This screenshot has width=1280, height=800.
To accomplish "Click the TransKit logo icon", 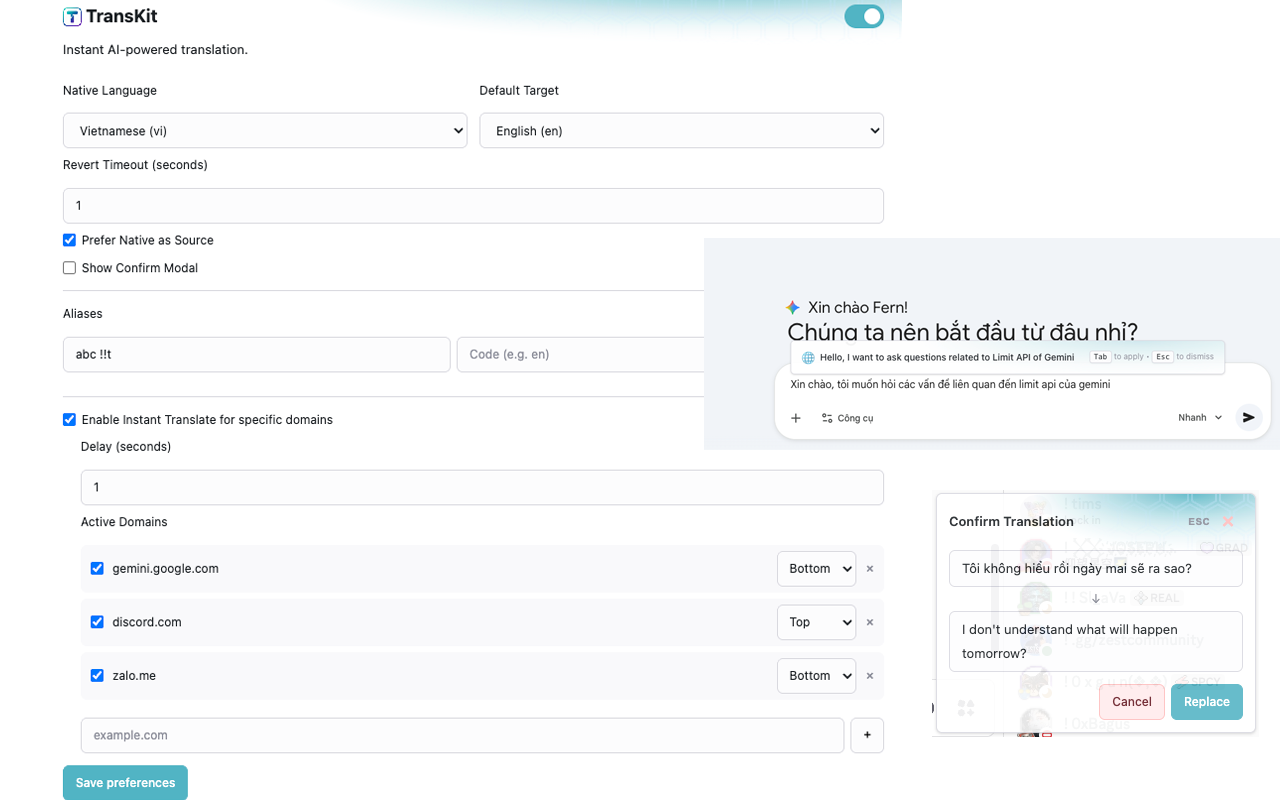I will pos(72,16).
